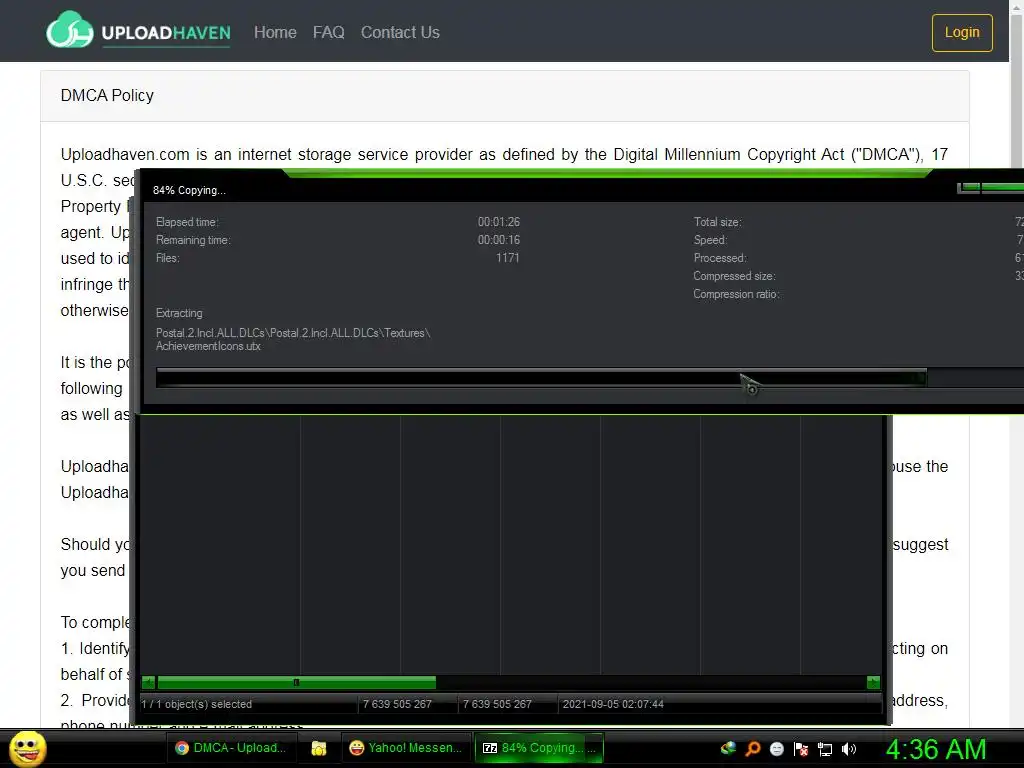
Task: Click the left scroll arrow in file list
Action: (x=148, y=682)
